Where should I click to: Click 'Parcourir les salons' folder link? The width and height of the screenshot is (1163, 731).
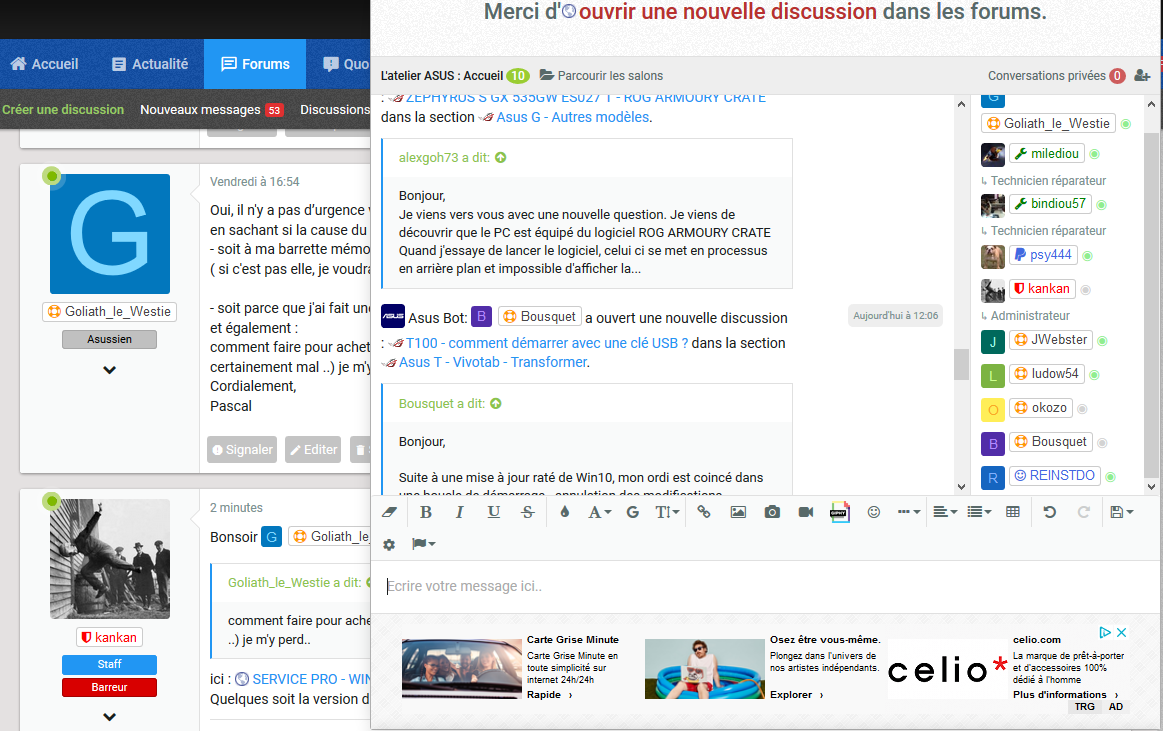tap(602, 76)
